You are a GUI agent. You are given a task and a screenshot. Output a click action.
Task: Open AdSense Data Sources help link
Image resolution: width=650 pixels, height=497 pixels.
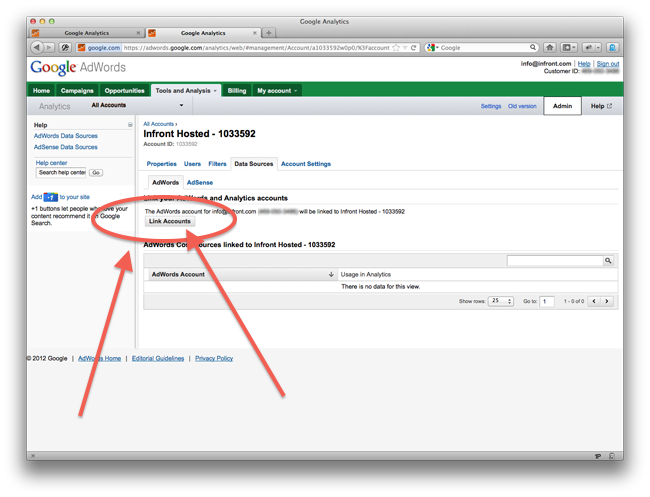tap(65, 147)
